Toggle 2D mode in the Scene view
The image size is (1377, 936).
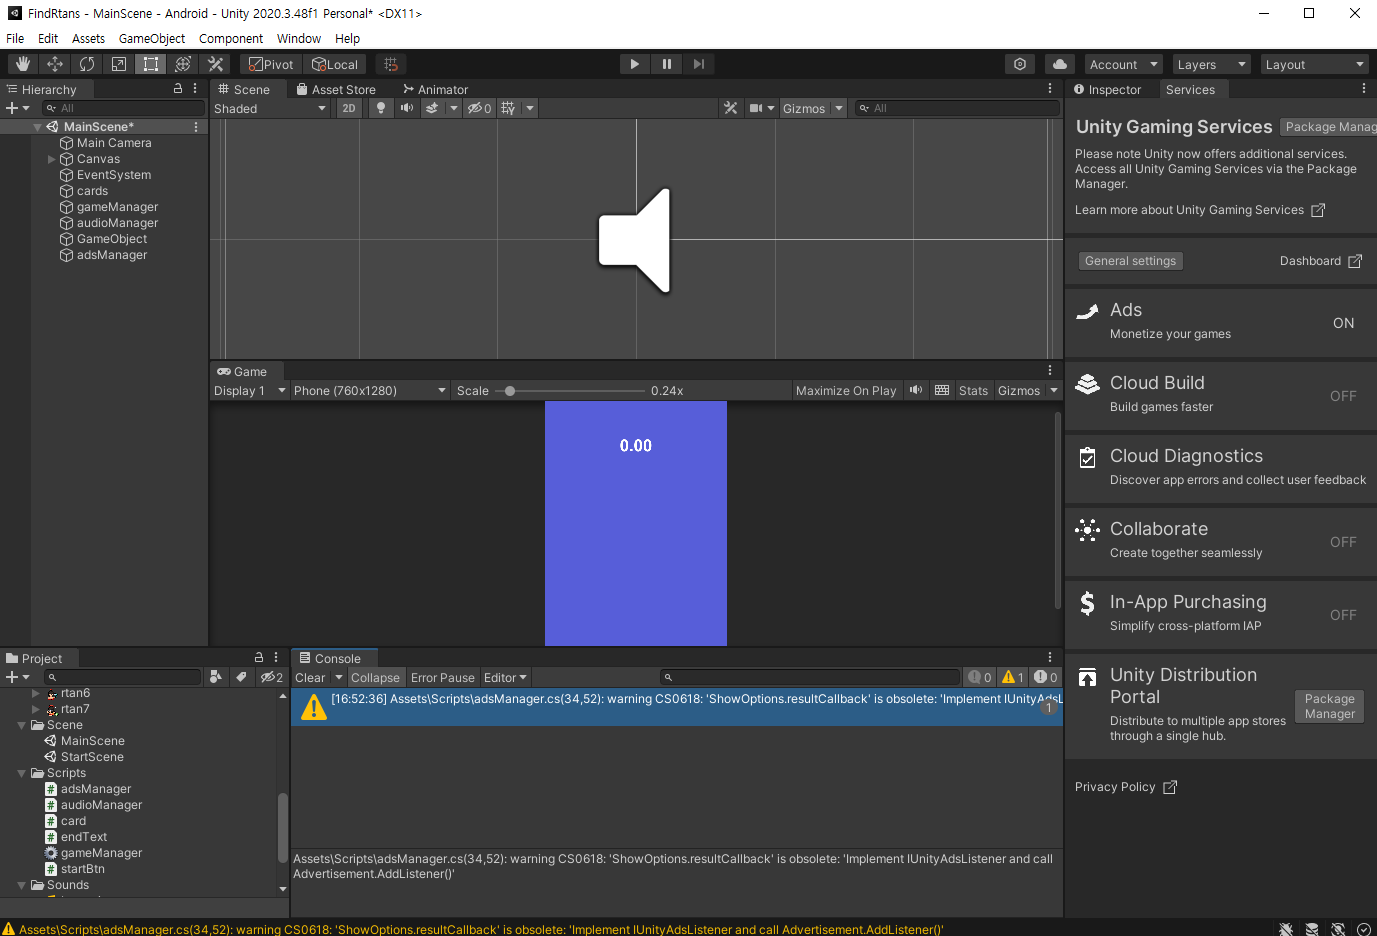[348, 108]
